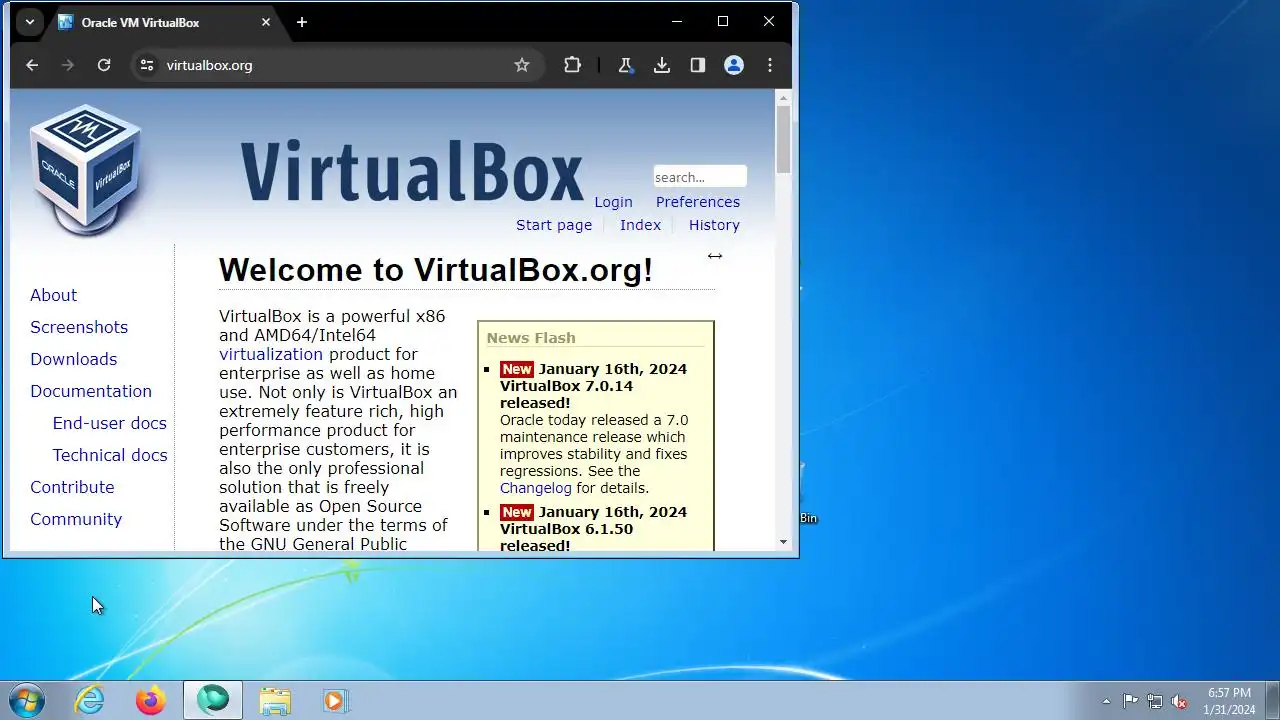Click the site search box
This screenshot has width=1280, height=720.
tap(700, 177)
